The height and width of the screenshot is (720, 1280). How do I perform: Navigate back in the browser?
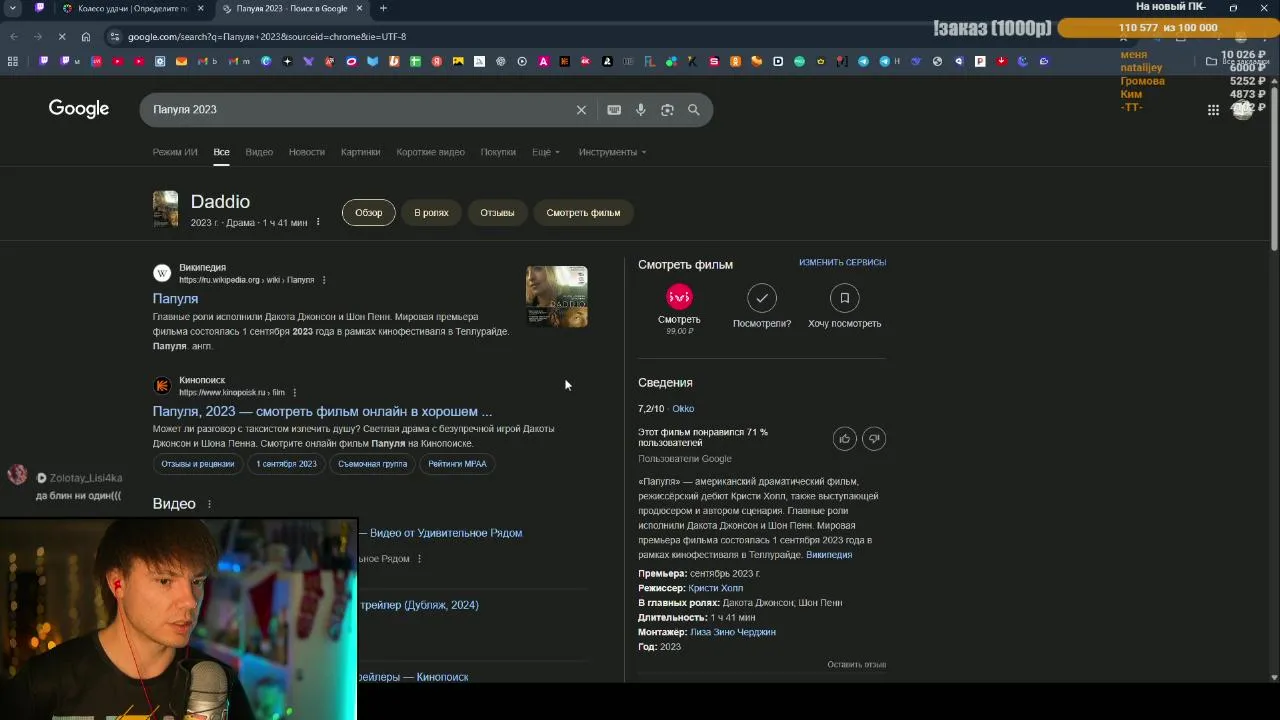click(x=14, y=37)
